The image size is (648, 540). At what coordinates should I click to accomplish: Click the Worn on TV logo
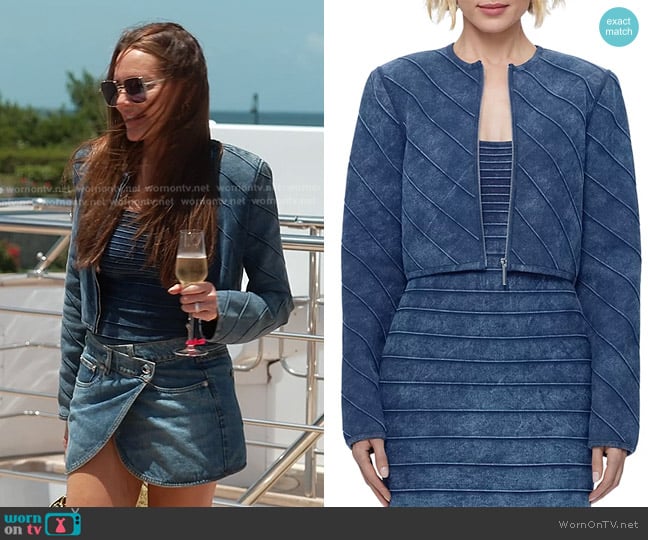43,523
